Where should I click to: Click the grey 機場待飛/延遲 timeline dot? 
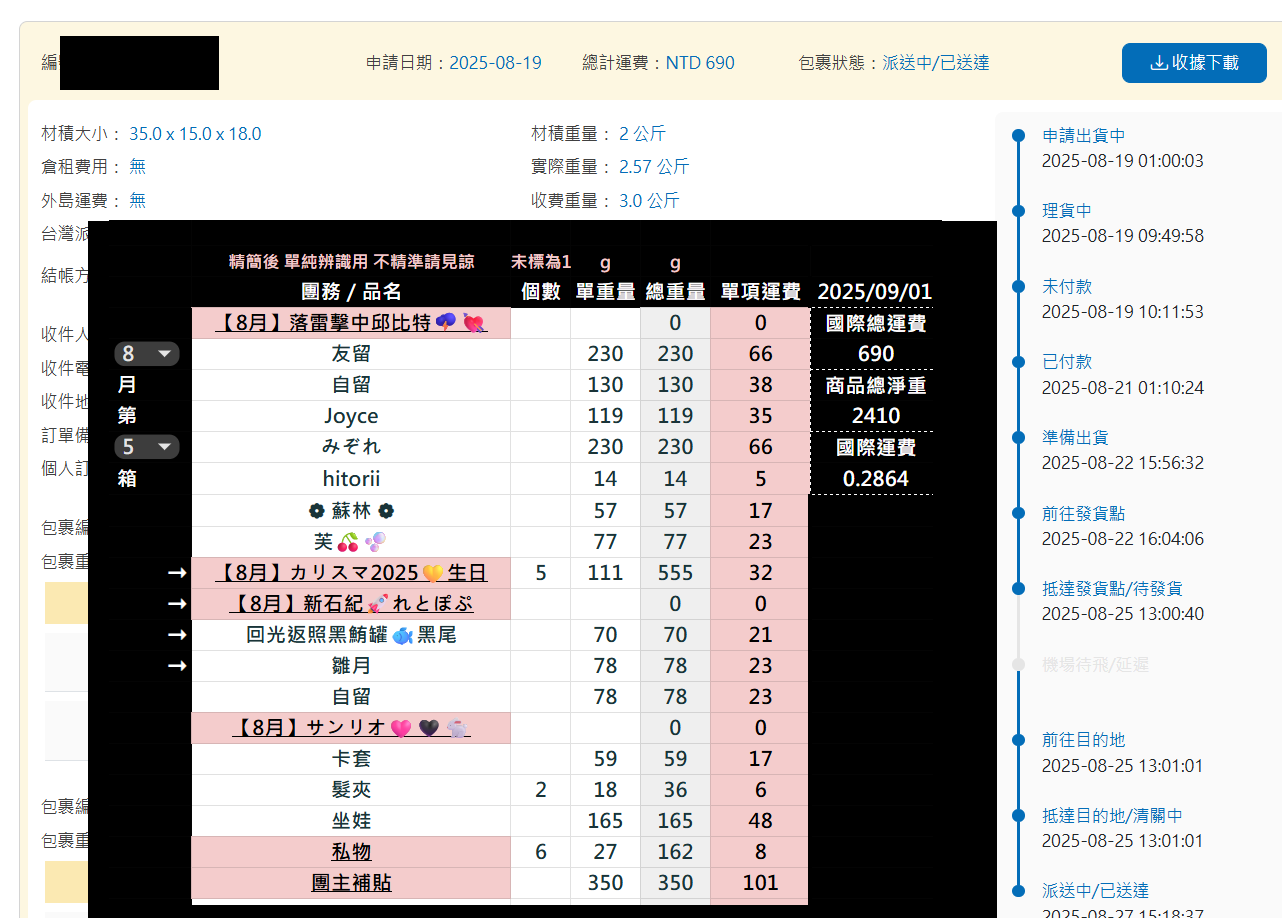tap(1018, 664)
